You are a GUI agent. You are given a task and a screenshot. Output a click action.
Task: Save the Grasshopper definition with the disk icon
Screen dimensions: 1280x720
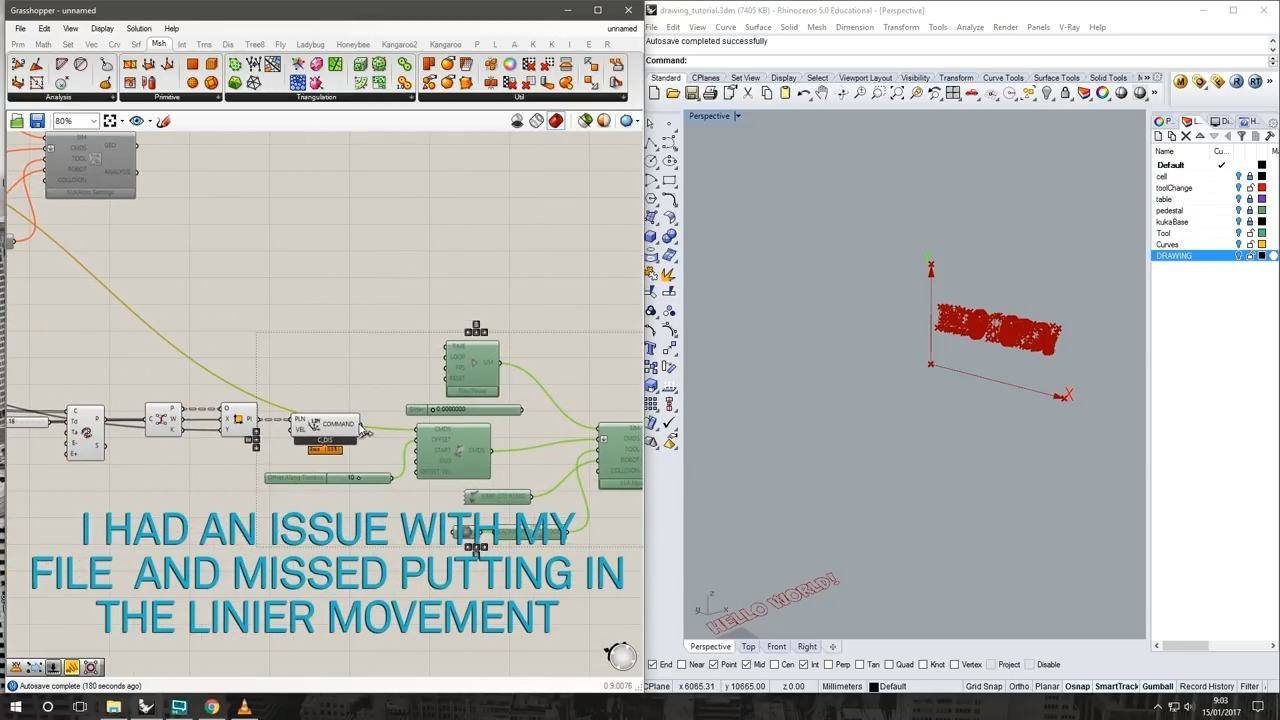pos(37,121)
